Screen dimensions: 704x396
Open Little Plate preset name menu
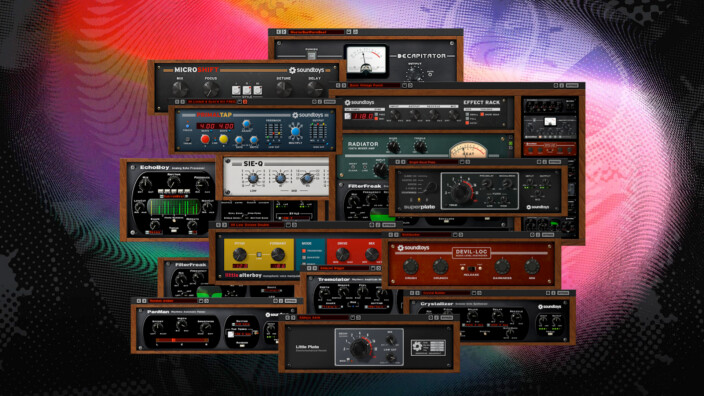pos(323,317)
